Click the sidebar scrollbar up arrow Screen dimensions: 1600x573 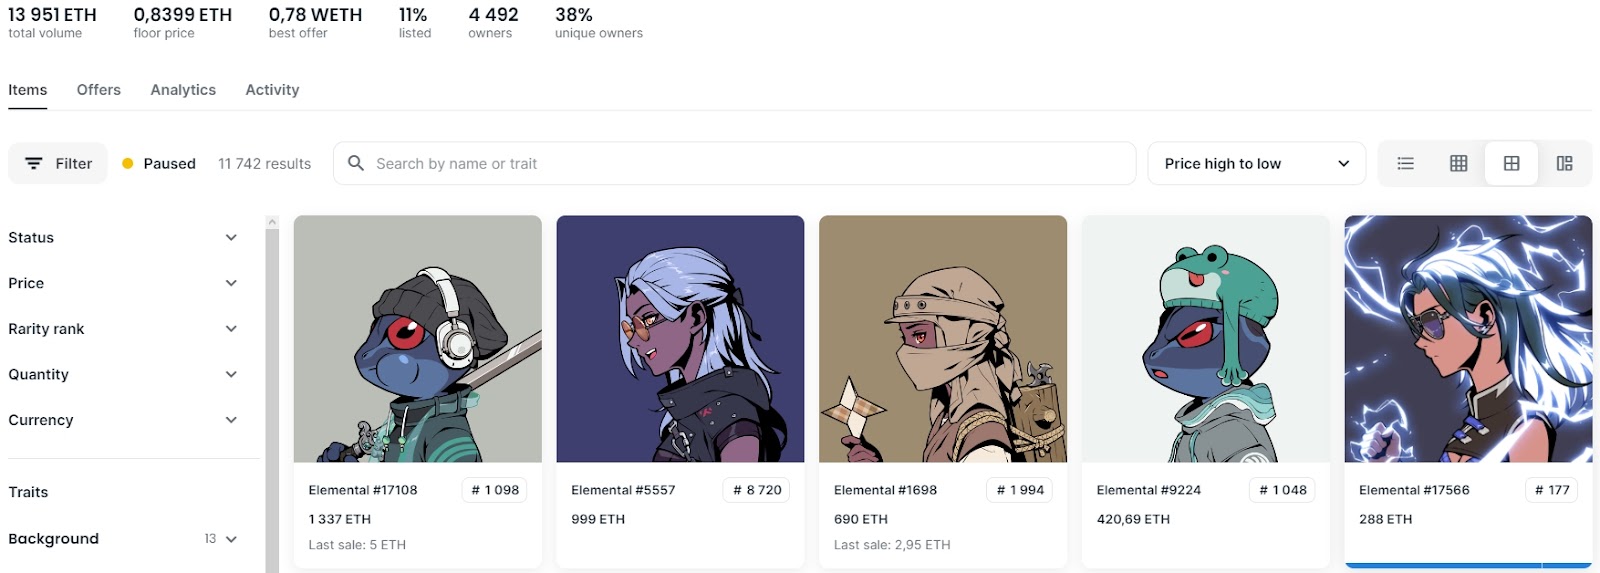pyautogui.click(x=272, y=222)
